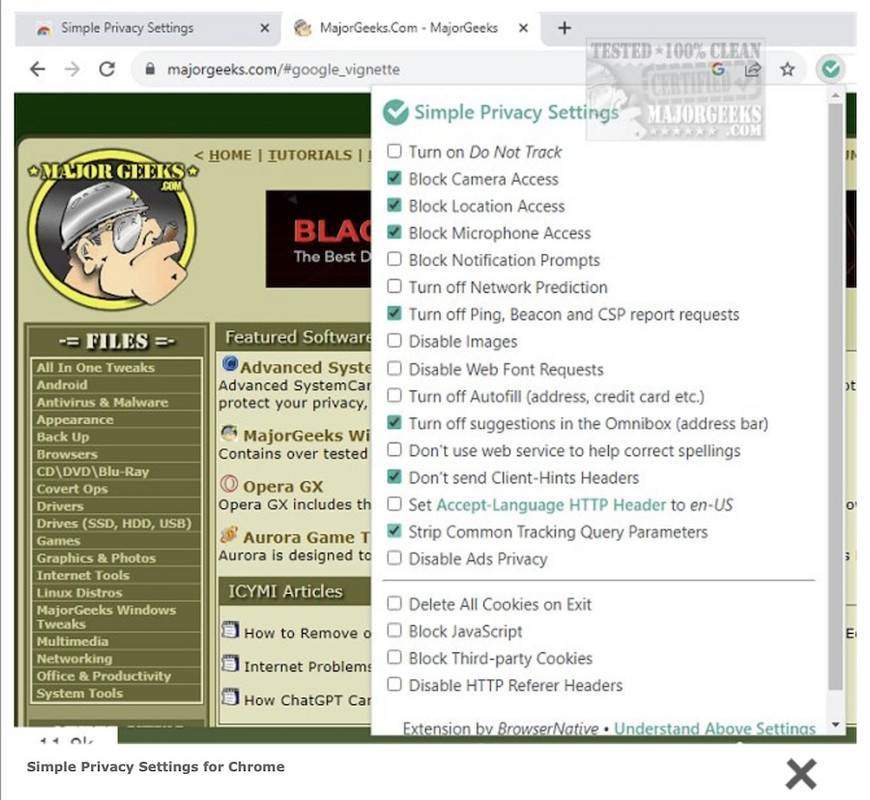Click the MajorGeeks mascot logo

point(113,229)
